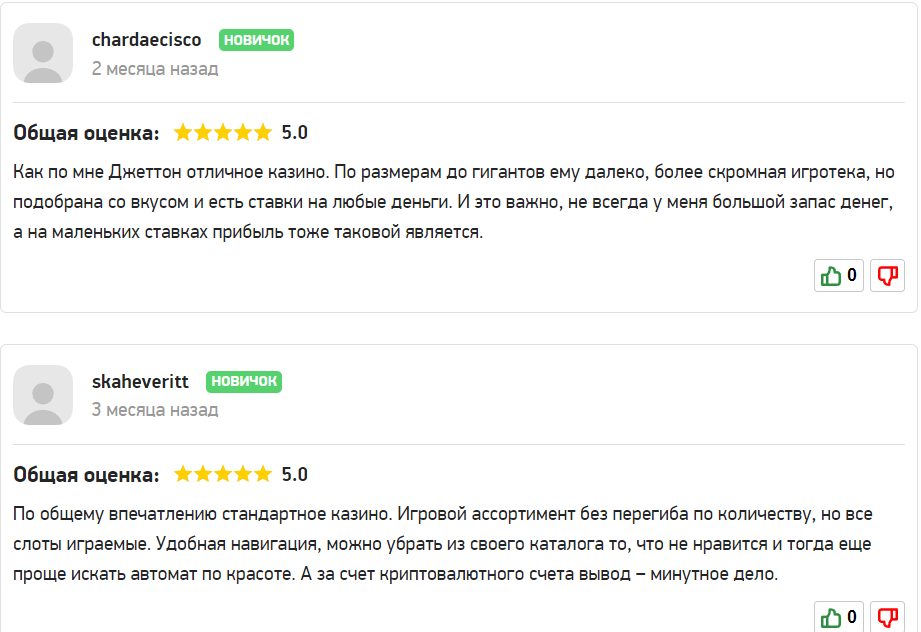This screenshot has width=921, height=632.
Task: Click the review text starting "Как по мне Джеттон"
Action: pos(450,202)
